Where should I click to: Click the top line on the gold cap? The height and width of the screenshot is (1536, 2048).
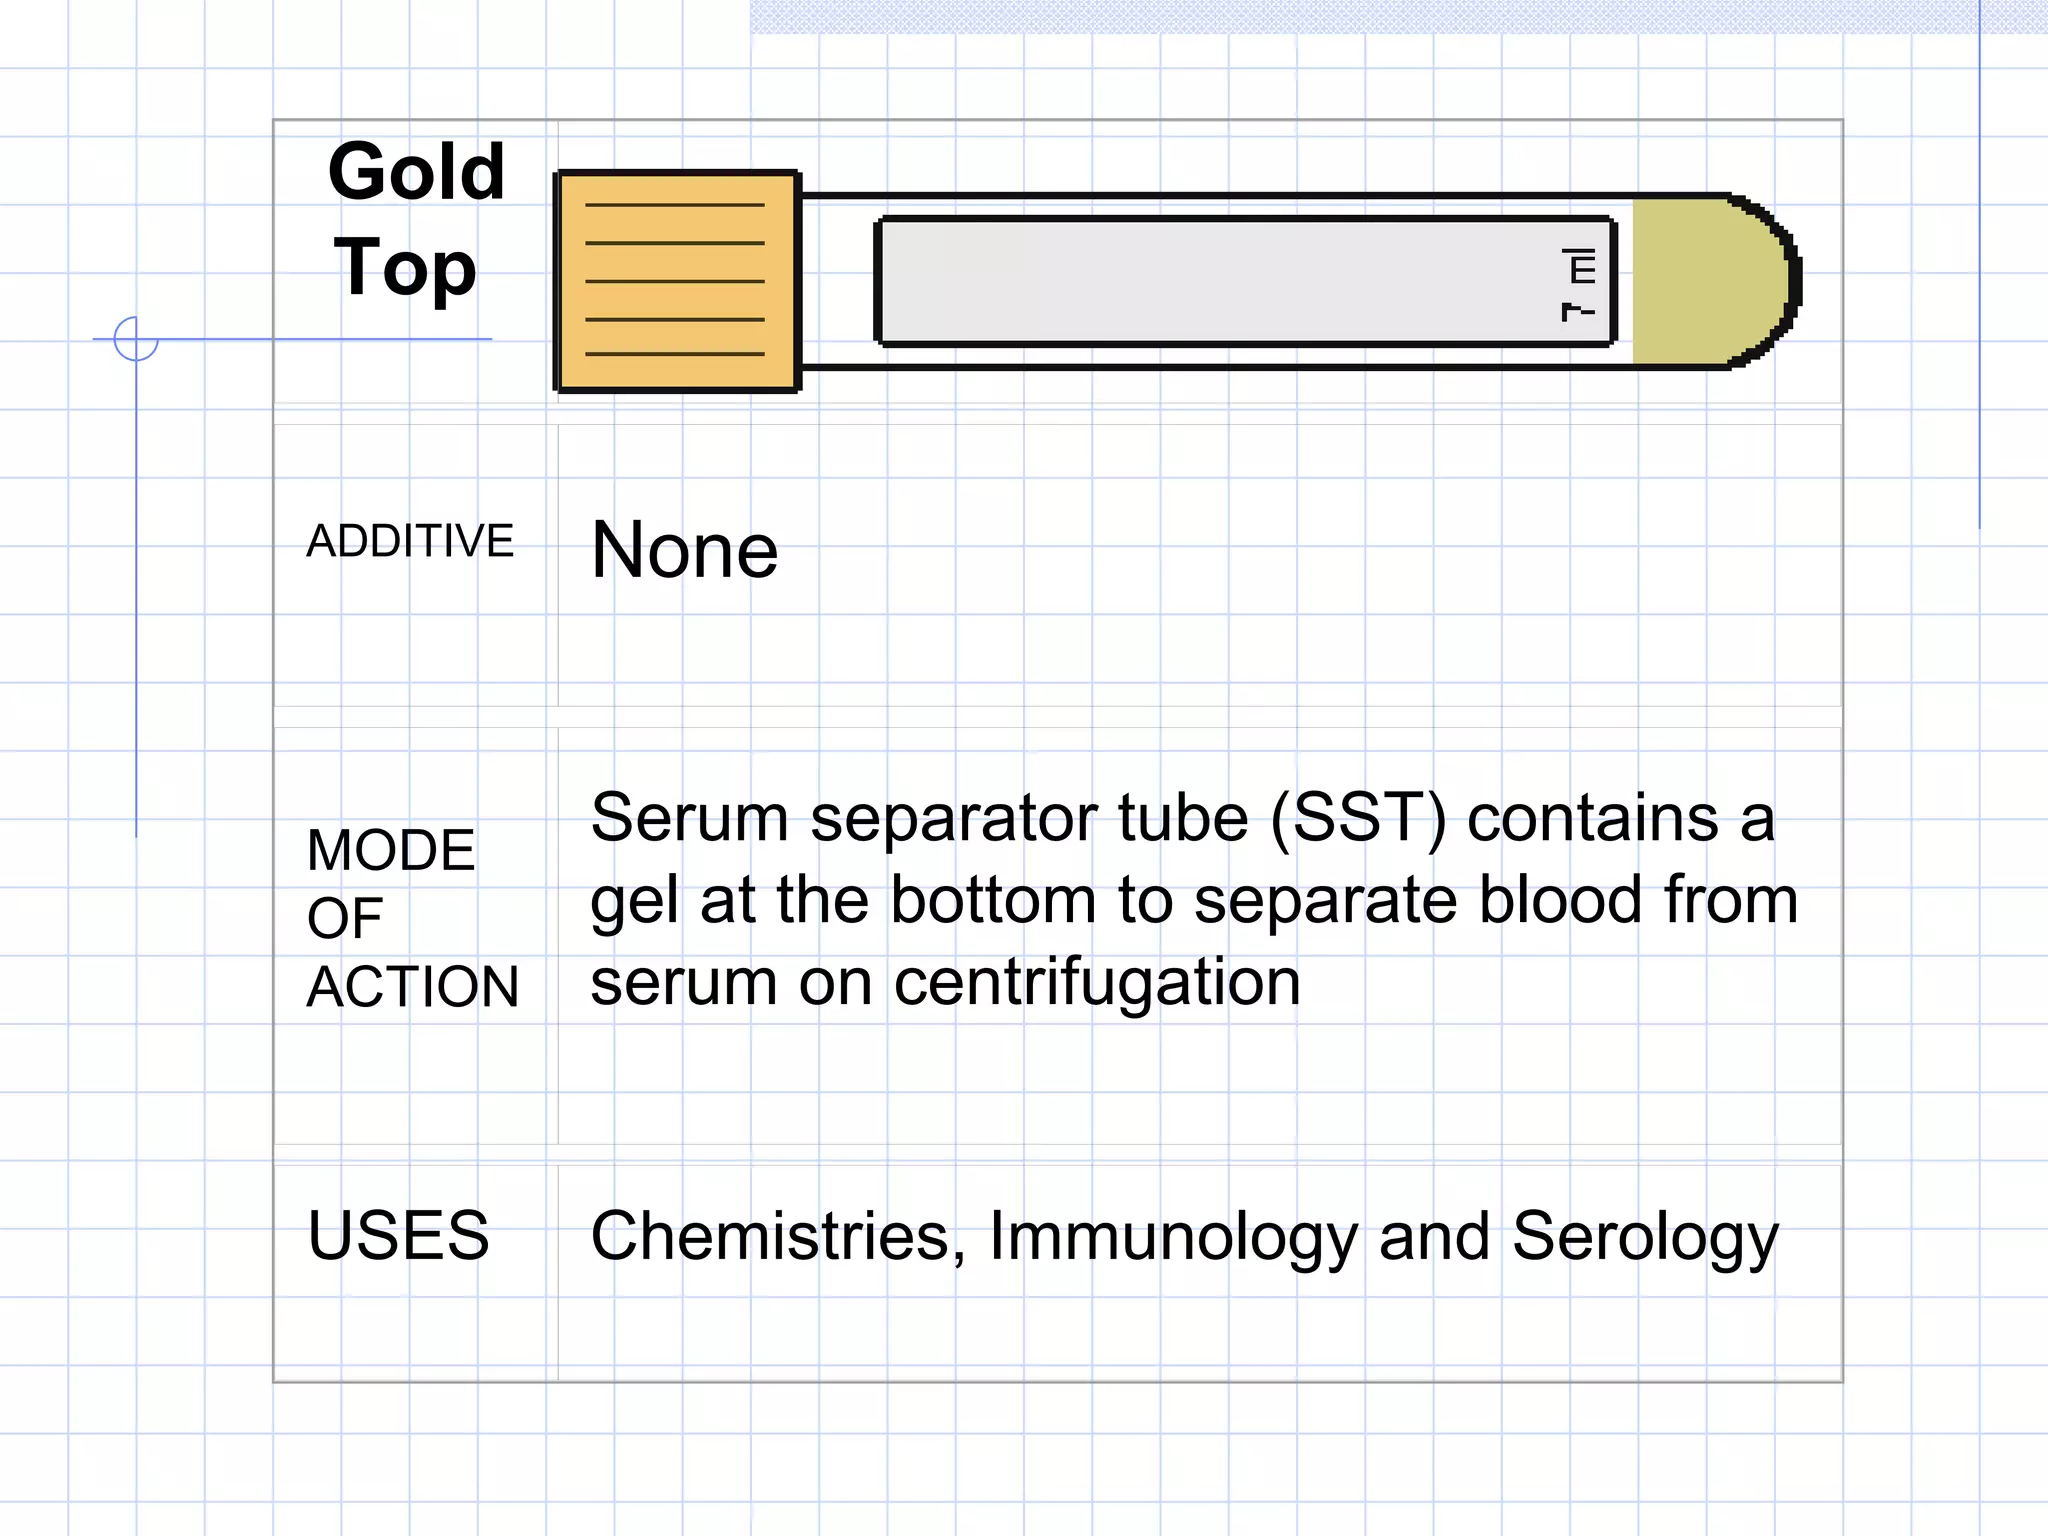pos(675,205)
